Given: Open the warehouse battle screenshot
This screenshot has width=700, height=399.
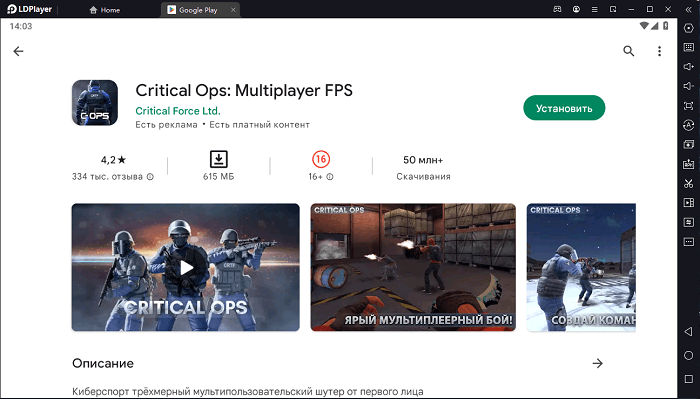Looking at the screenshot, I should (x=413, y=267).
